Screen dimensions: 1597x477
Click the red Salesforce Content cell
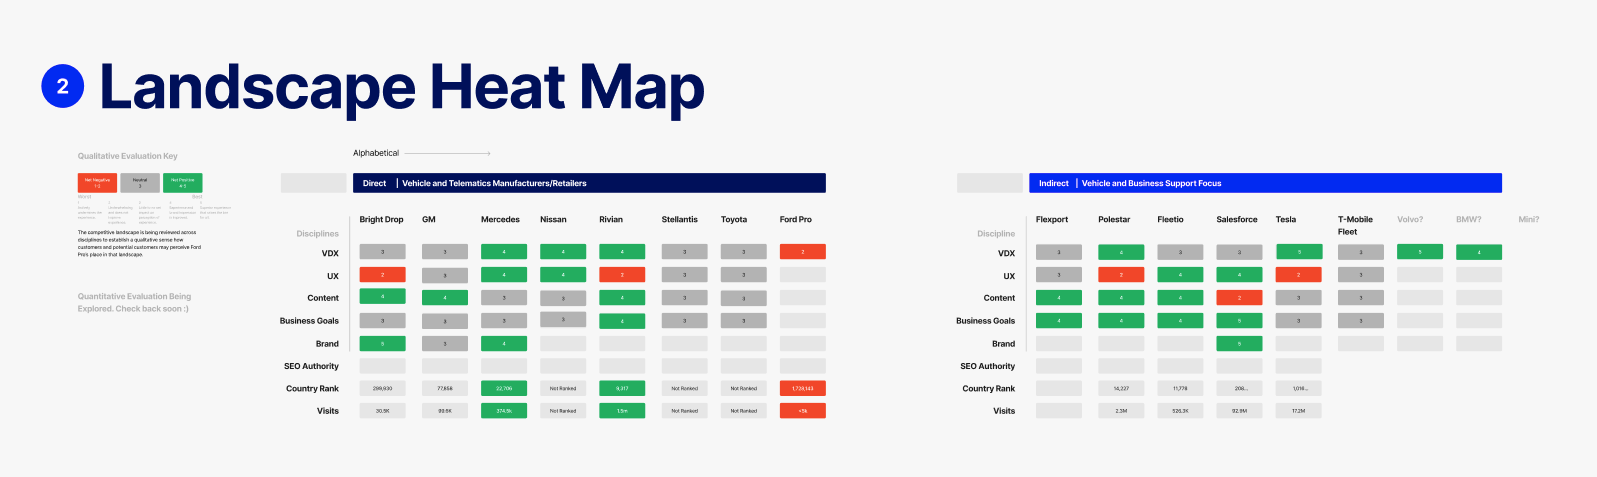click(x=1239, y=298)
